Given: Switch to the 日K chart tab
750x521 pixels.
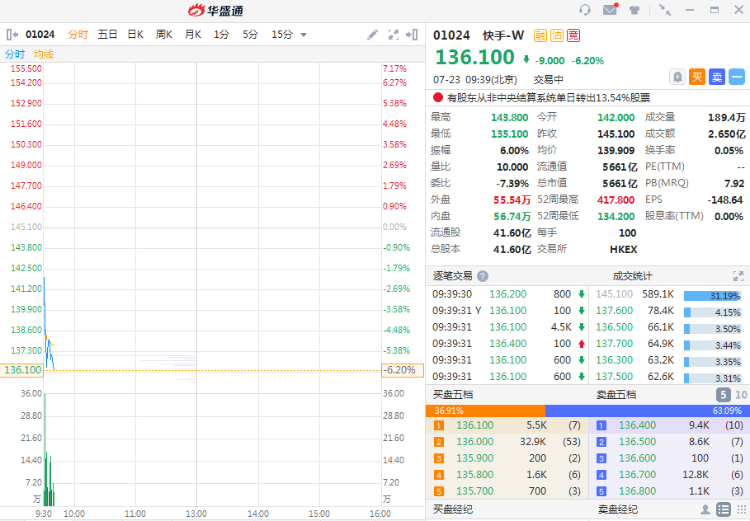Looking at the screenshot, I should pos(135,35).
